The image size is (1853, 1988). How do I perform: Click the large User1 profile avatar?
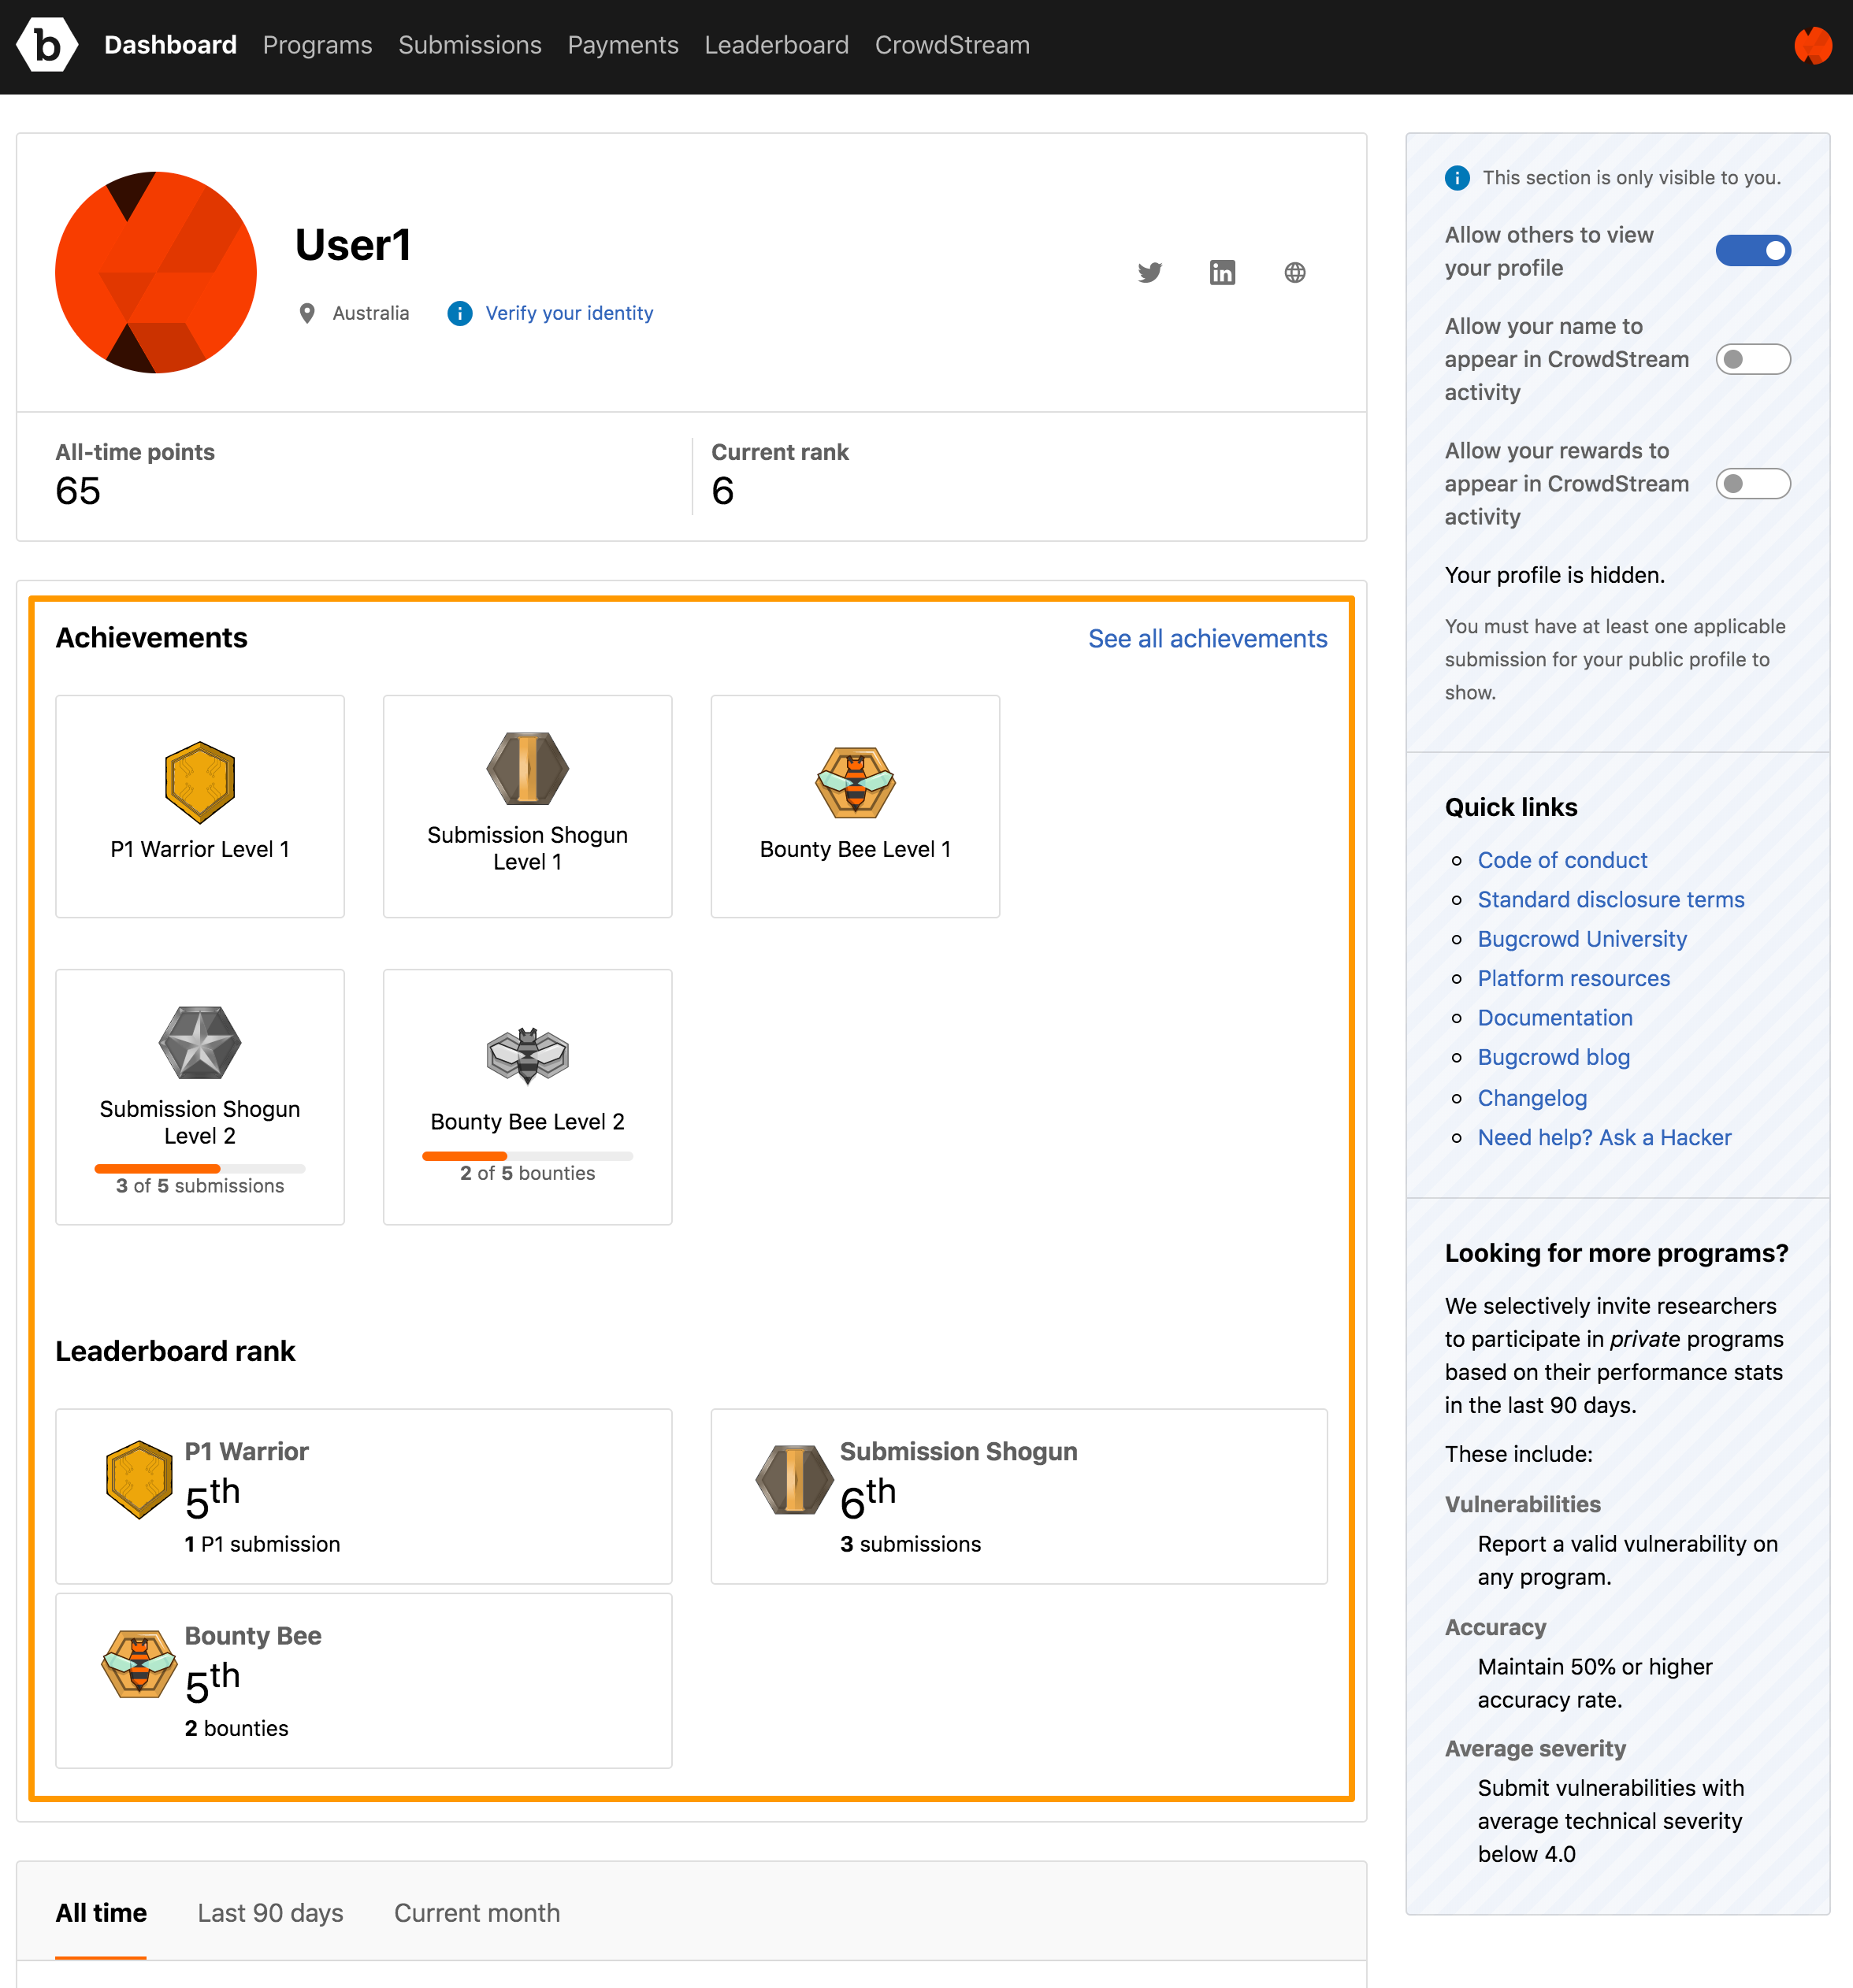(156, 272)
